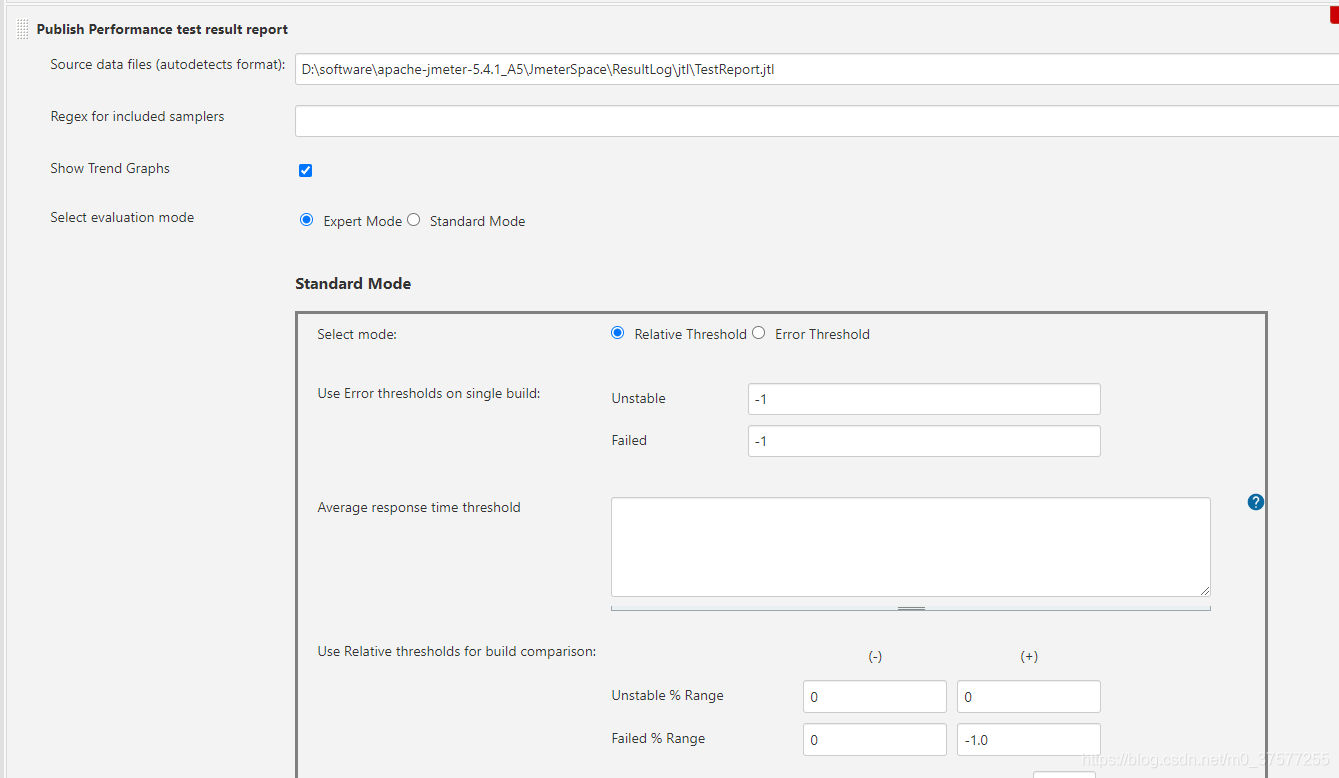Select the Standard Mode radio button
Image resolution: width=1339 pixels, height=778 pixels.
coord(414,220)
